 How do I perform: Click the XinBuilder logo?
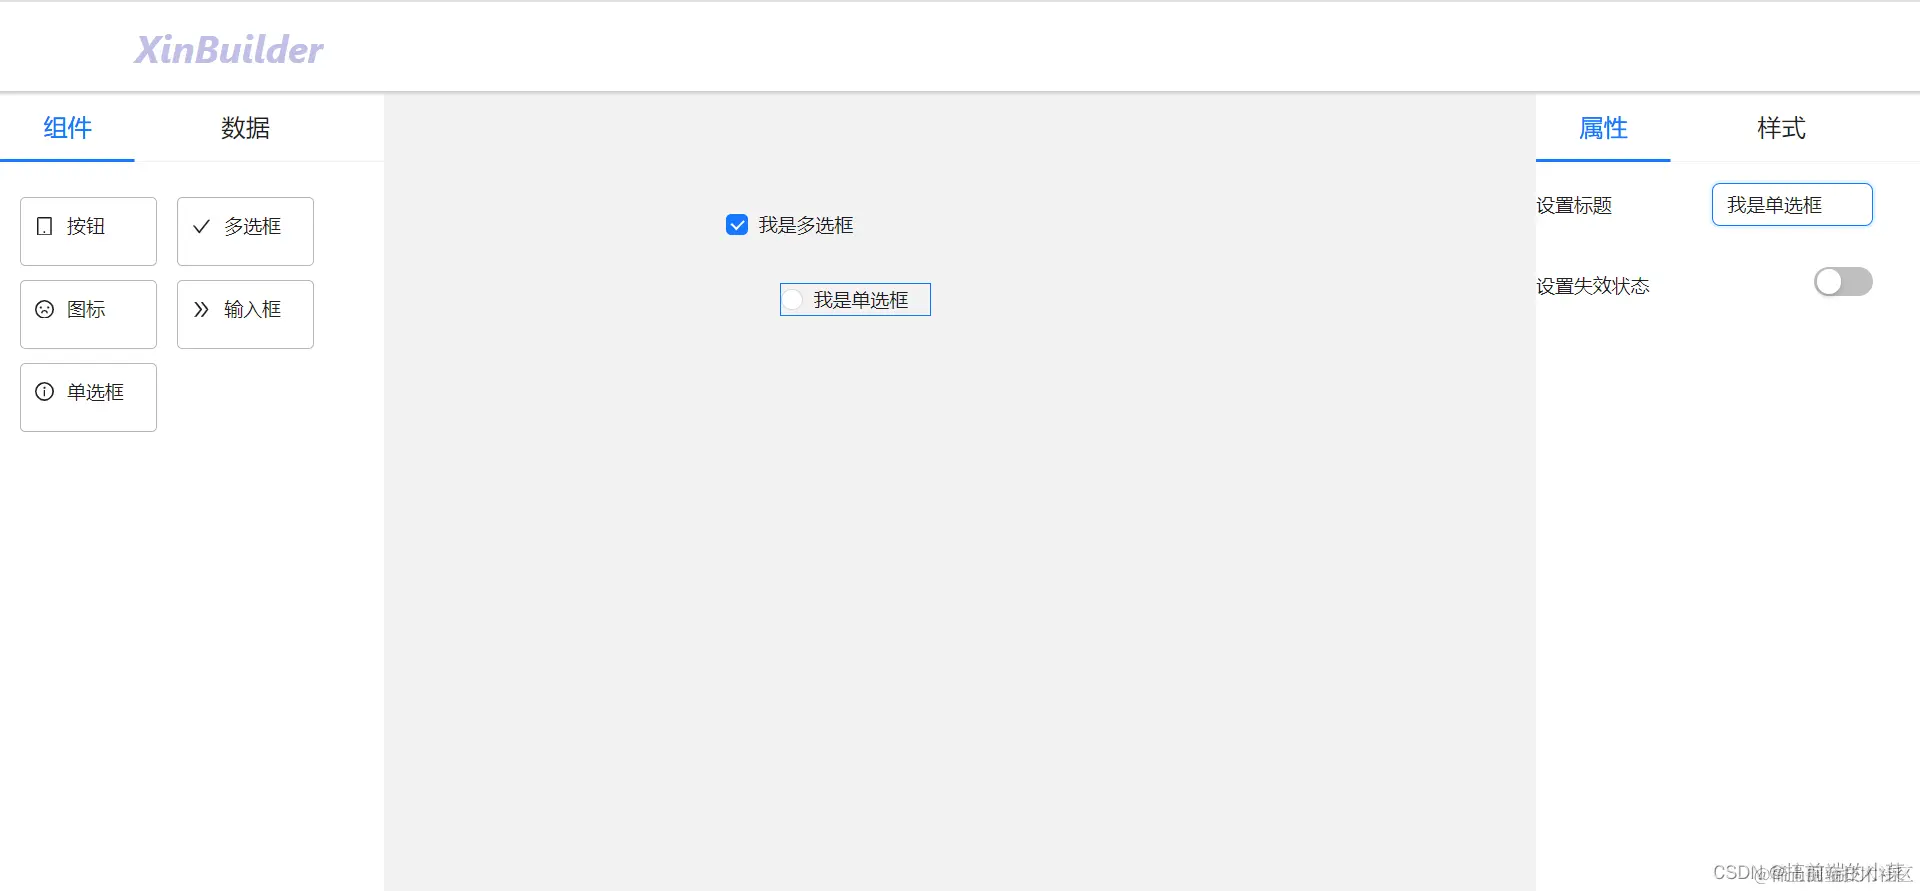click(x=229, y=50)
